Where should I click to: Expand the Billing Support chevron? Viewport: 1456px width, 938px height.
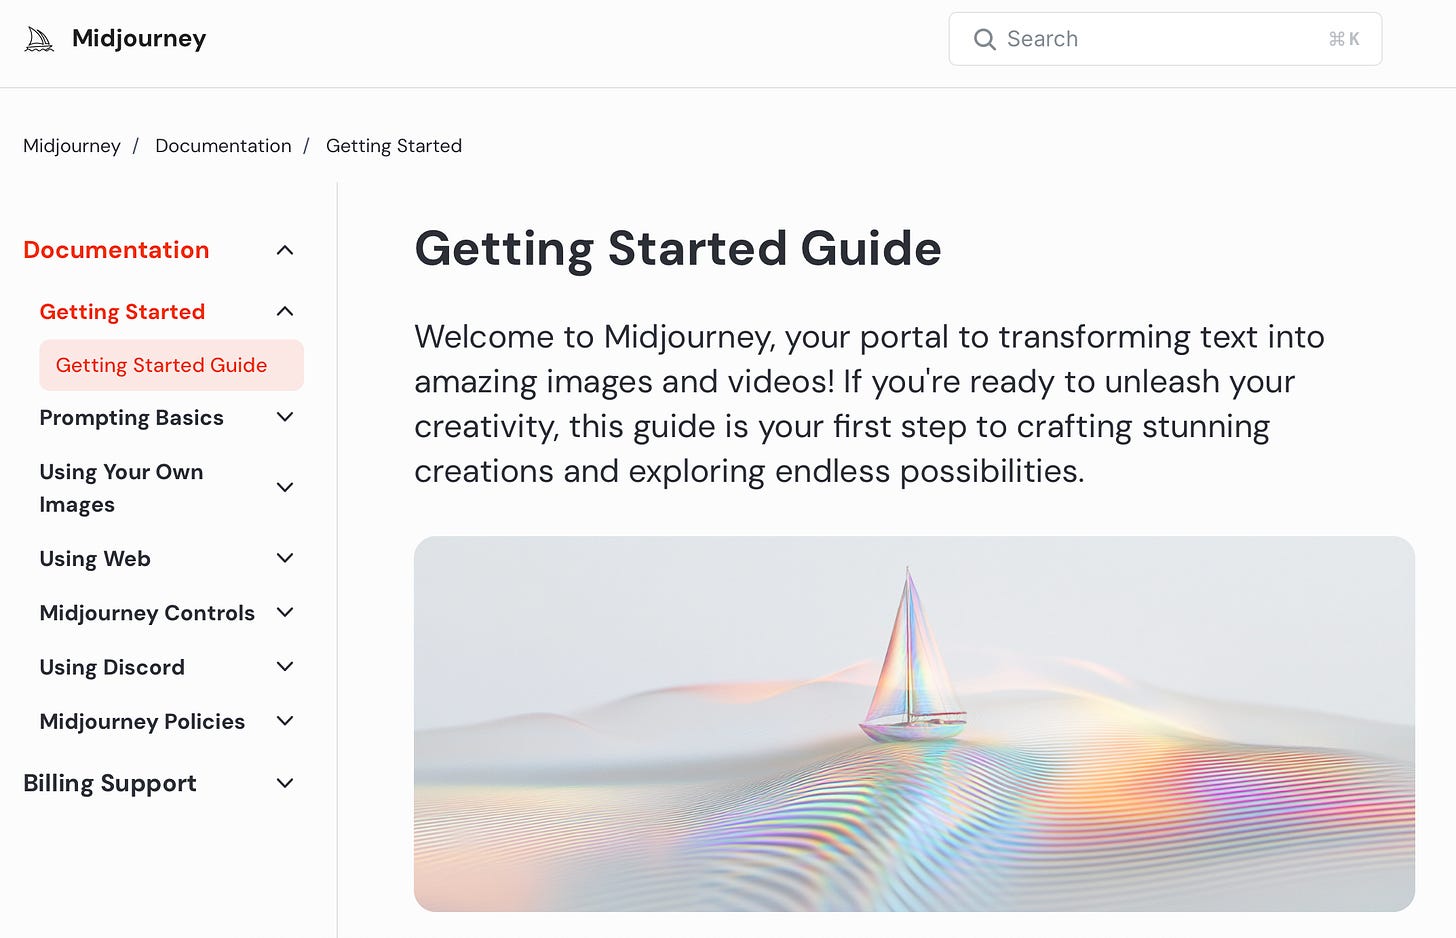(x=285, y=783)
